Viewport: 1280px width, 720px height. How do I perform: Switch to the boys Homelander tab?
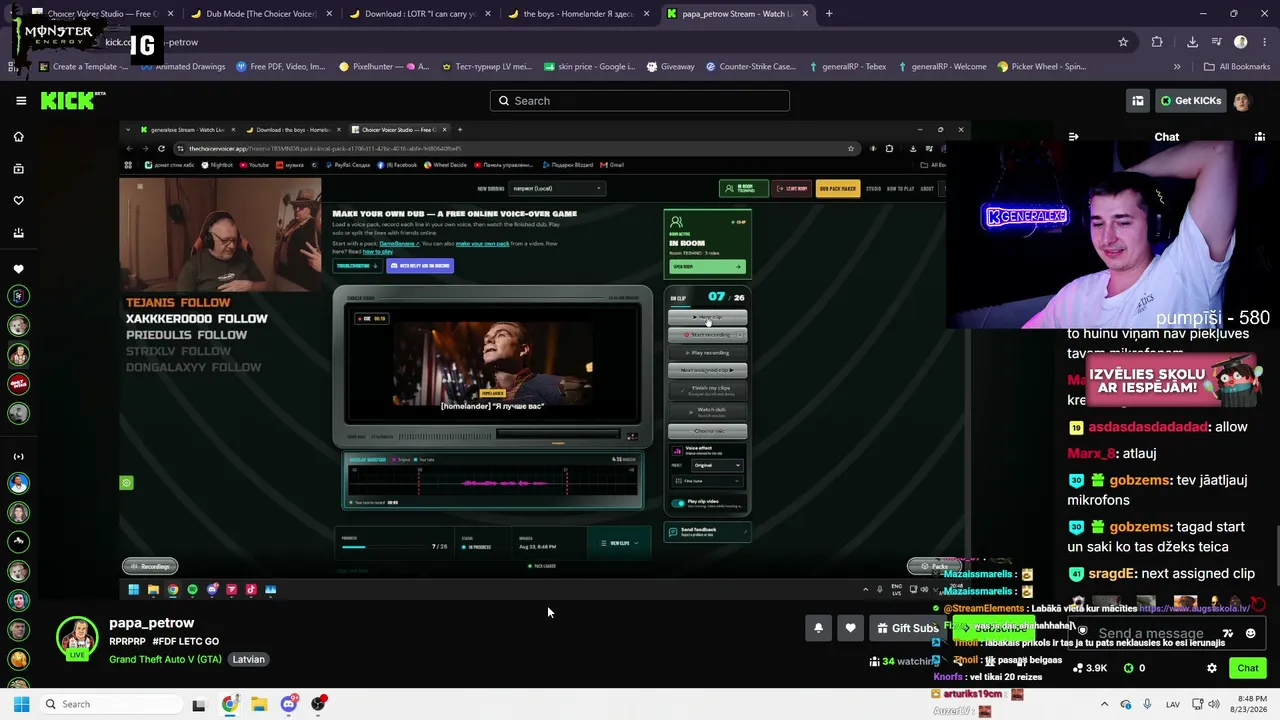[578, 14]
